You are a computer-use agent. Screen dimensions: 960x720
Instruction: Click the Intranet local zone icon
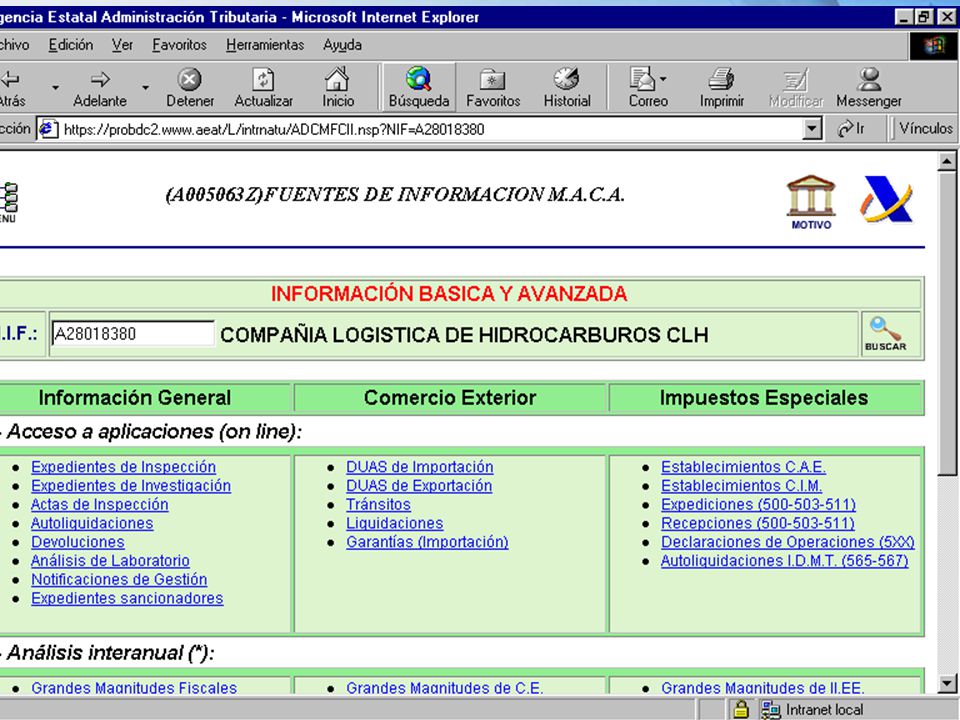point(771,710)
